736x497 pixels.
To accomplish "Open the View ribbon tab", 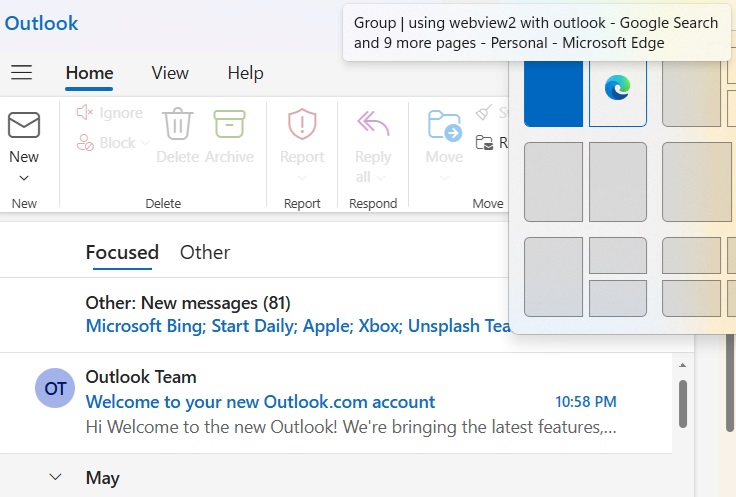I will 170,73.
